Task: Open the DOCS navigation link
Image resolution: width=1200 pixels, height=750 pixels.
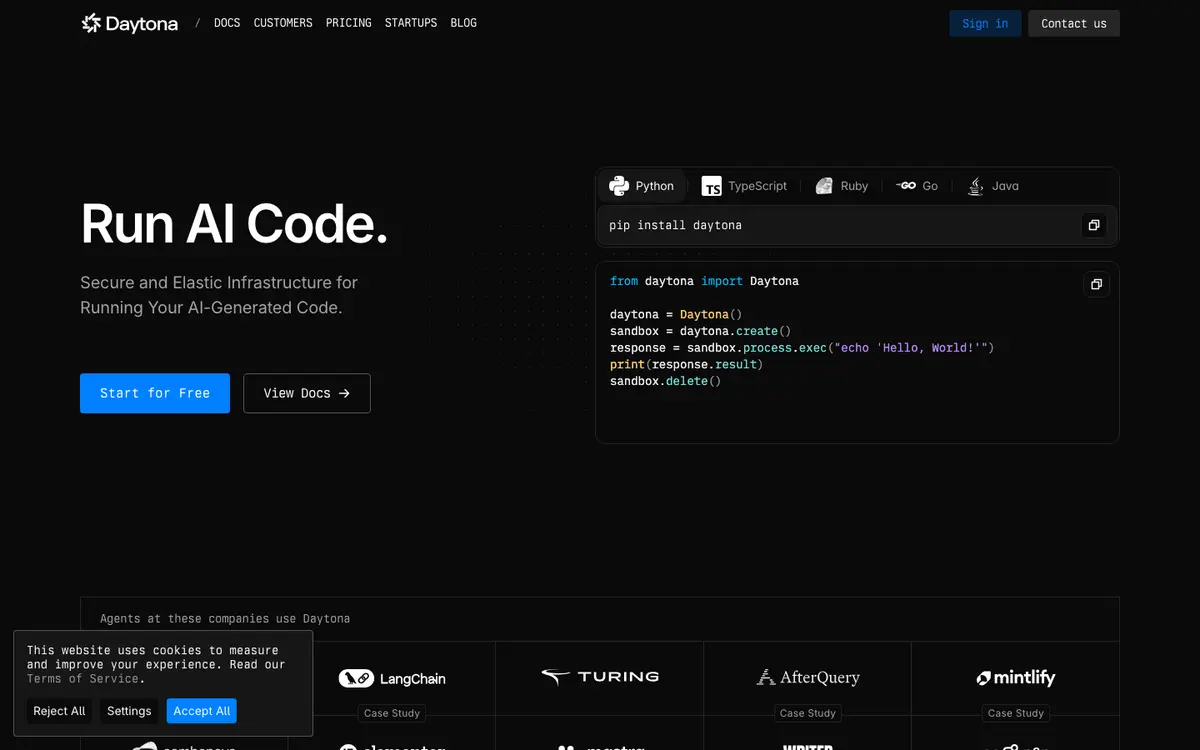Action: [227, 23]
